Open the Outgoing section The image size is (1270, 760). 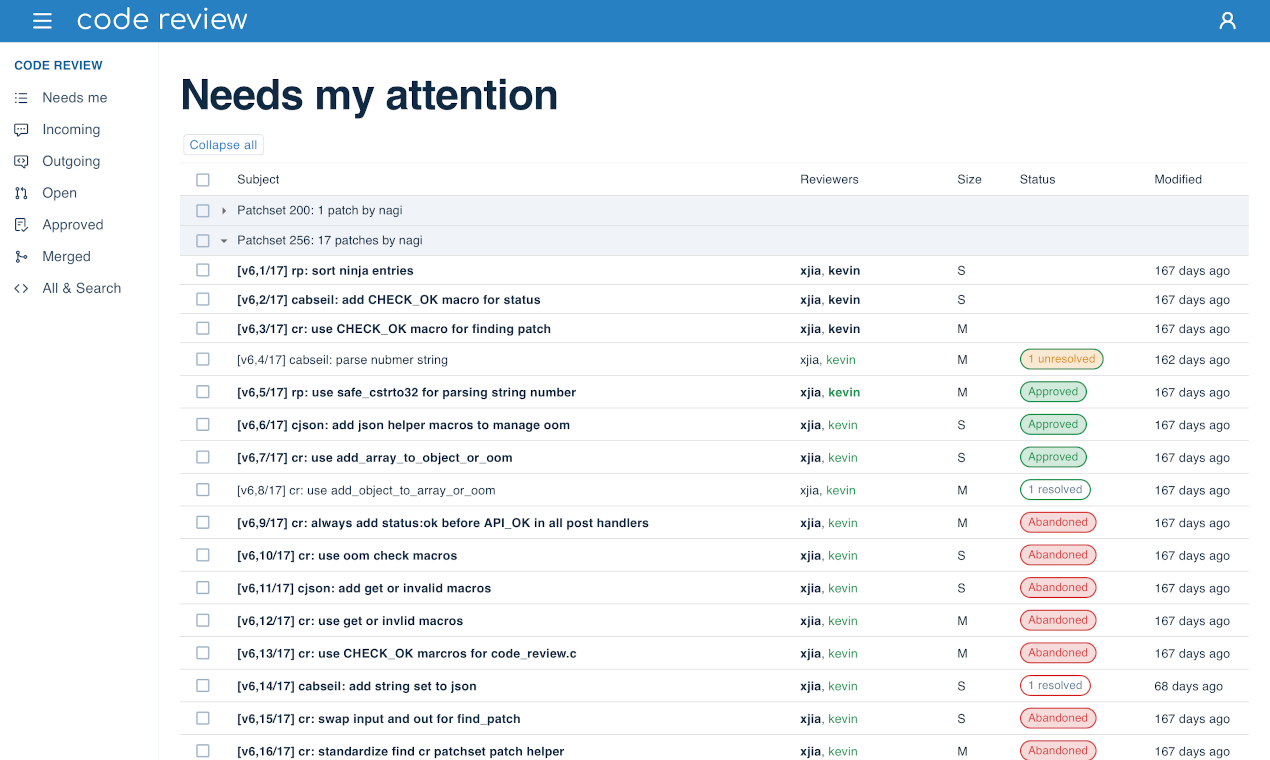[x=71, y=161]
